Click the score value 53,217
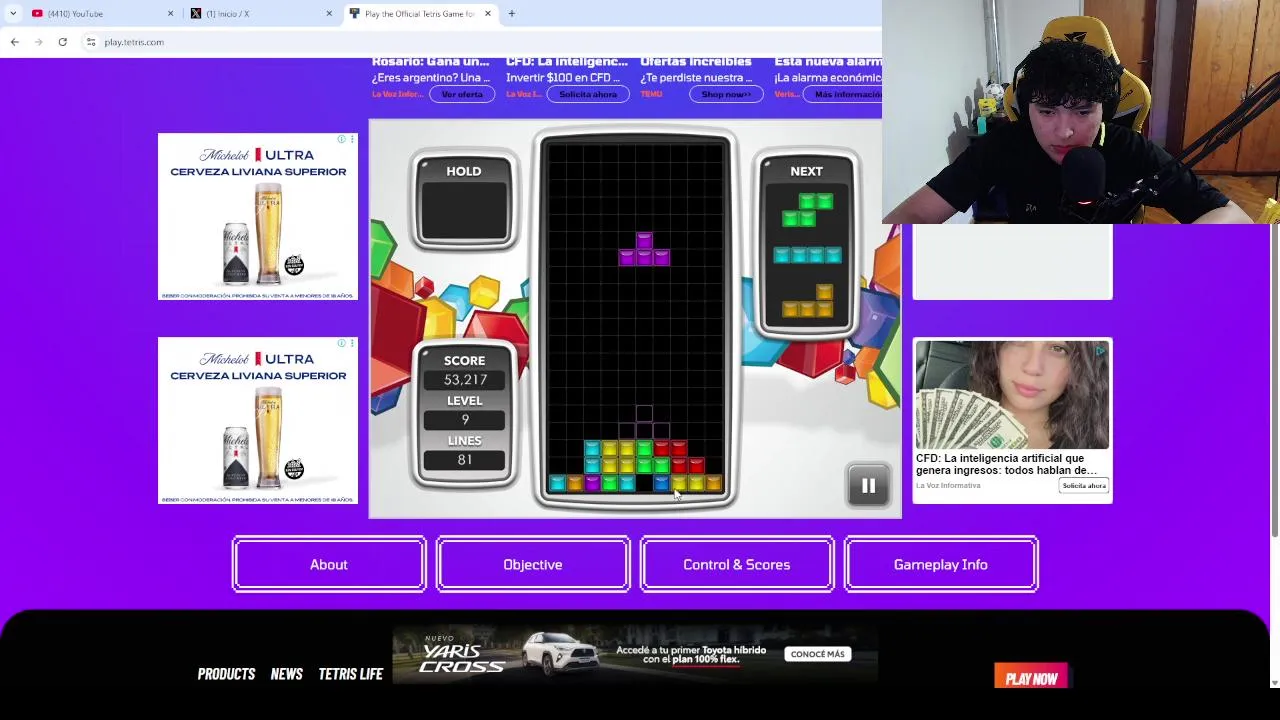Image resolution: width=1280 pixels, height=720 pixels. click(464, 380)
